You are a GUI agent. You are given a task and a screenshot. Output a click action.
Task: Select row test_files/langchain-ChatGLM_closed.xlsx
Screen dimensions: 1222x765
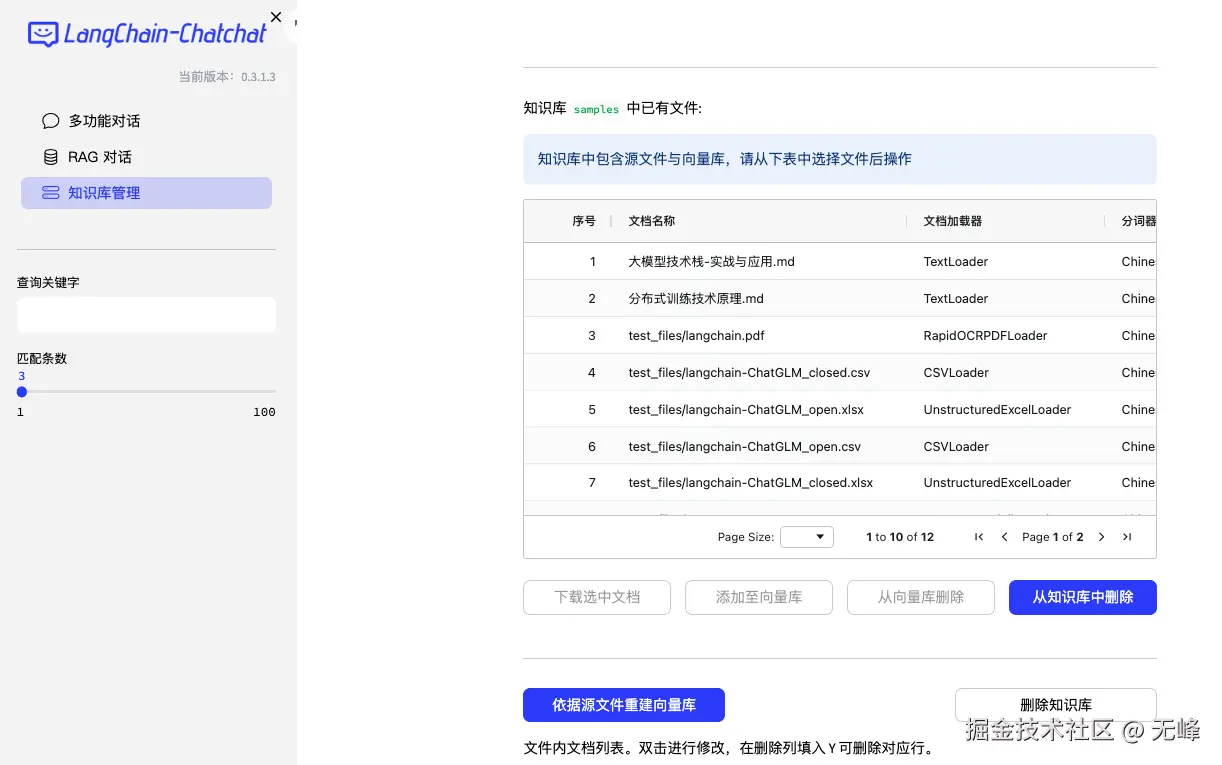click(x=840, y=483)
